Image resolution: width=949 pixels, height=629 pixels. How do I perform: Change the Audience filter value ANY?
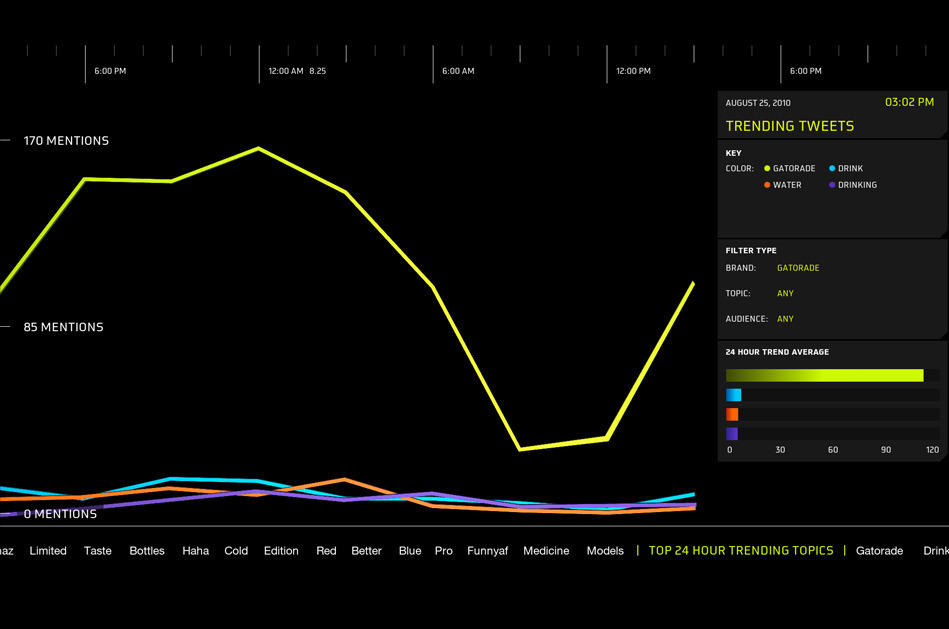pyautogui.click(x=785, y=318)
